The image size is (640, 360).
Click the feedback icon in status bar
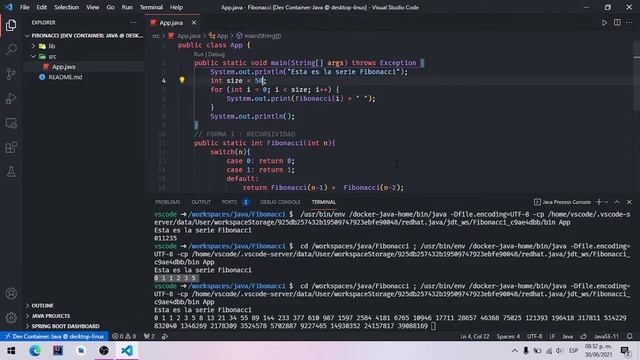pos(584,336)
